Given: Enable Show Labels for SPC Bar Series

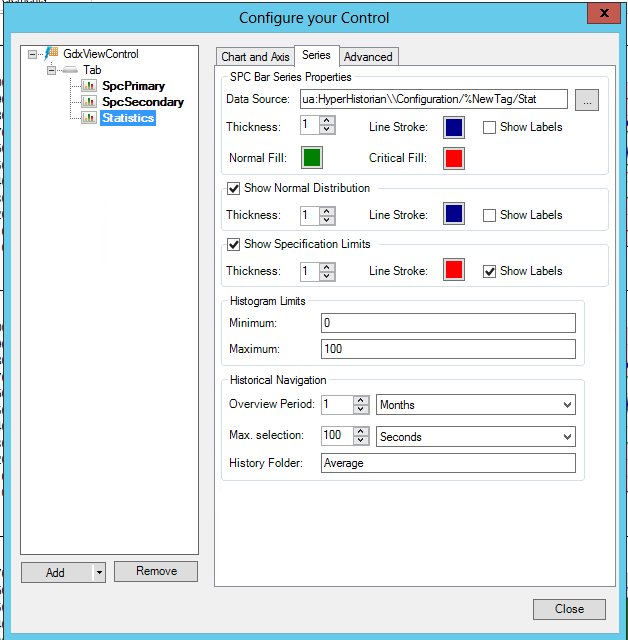Looking at the screenshot, I should pyautogui.click(x=489, y=127).
